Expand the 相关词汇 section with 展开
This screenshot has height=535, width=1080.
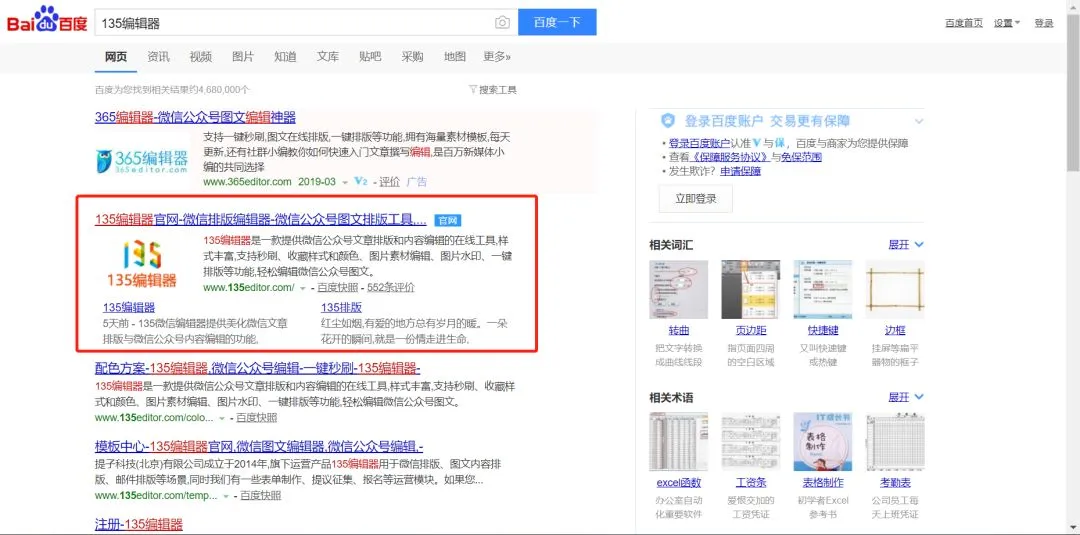(x=906, y=244)
